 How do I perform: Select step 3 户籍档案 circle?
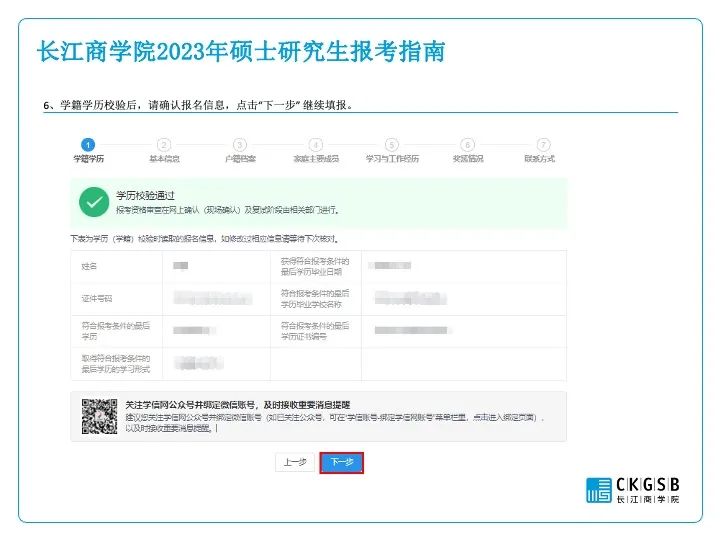click(240, 145)
